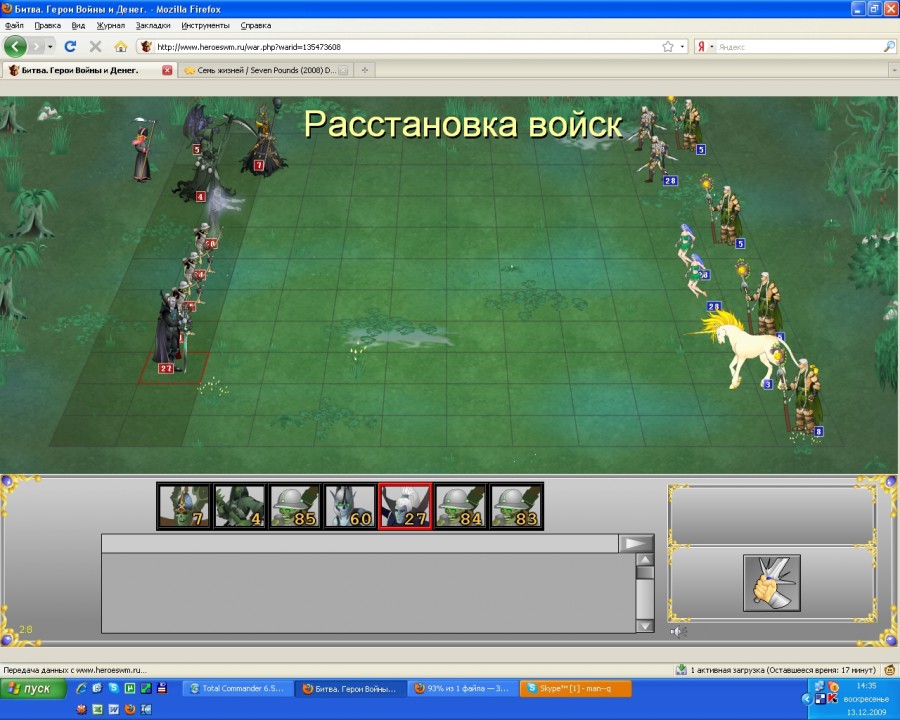This screenshot has height=720, width=900.
Task: Open the 93% download window from taskbar
Action: click(463, 688)
